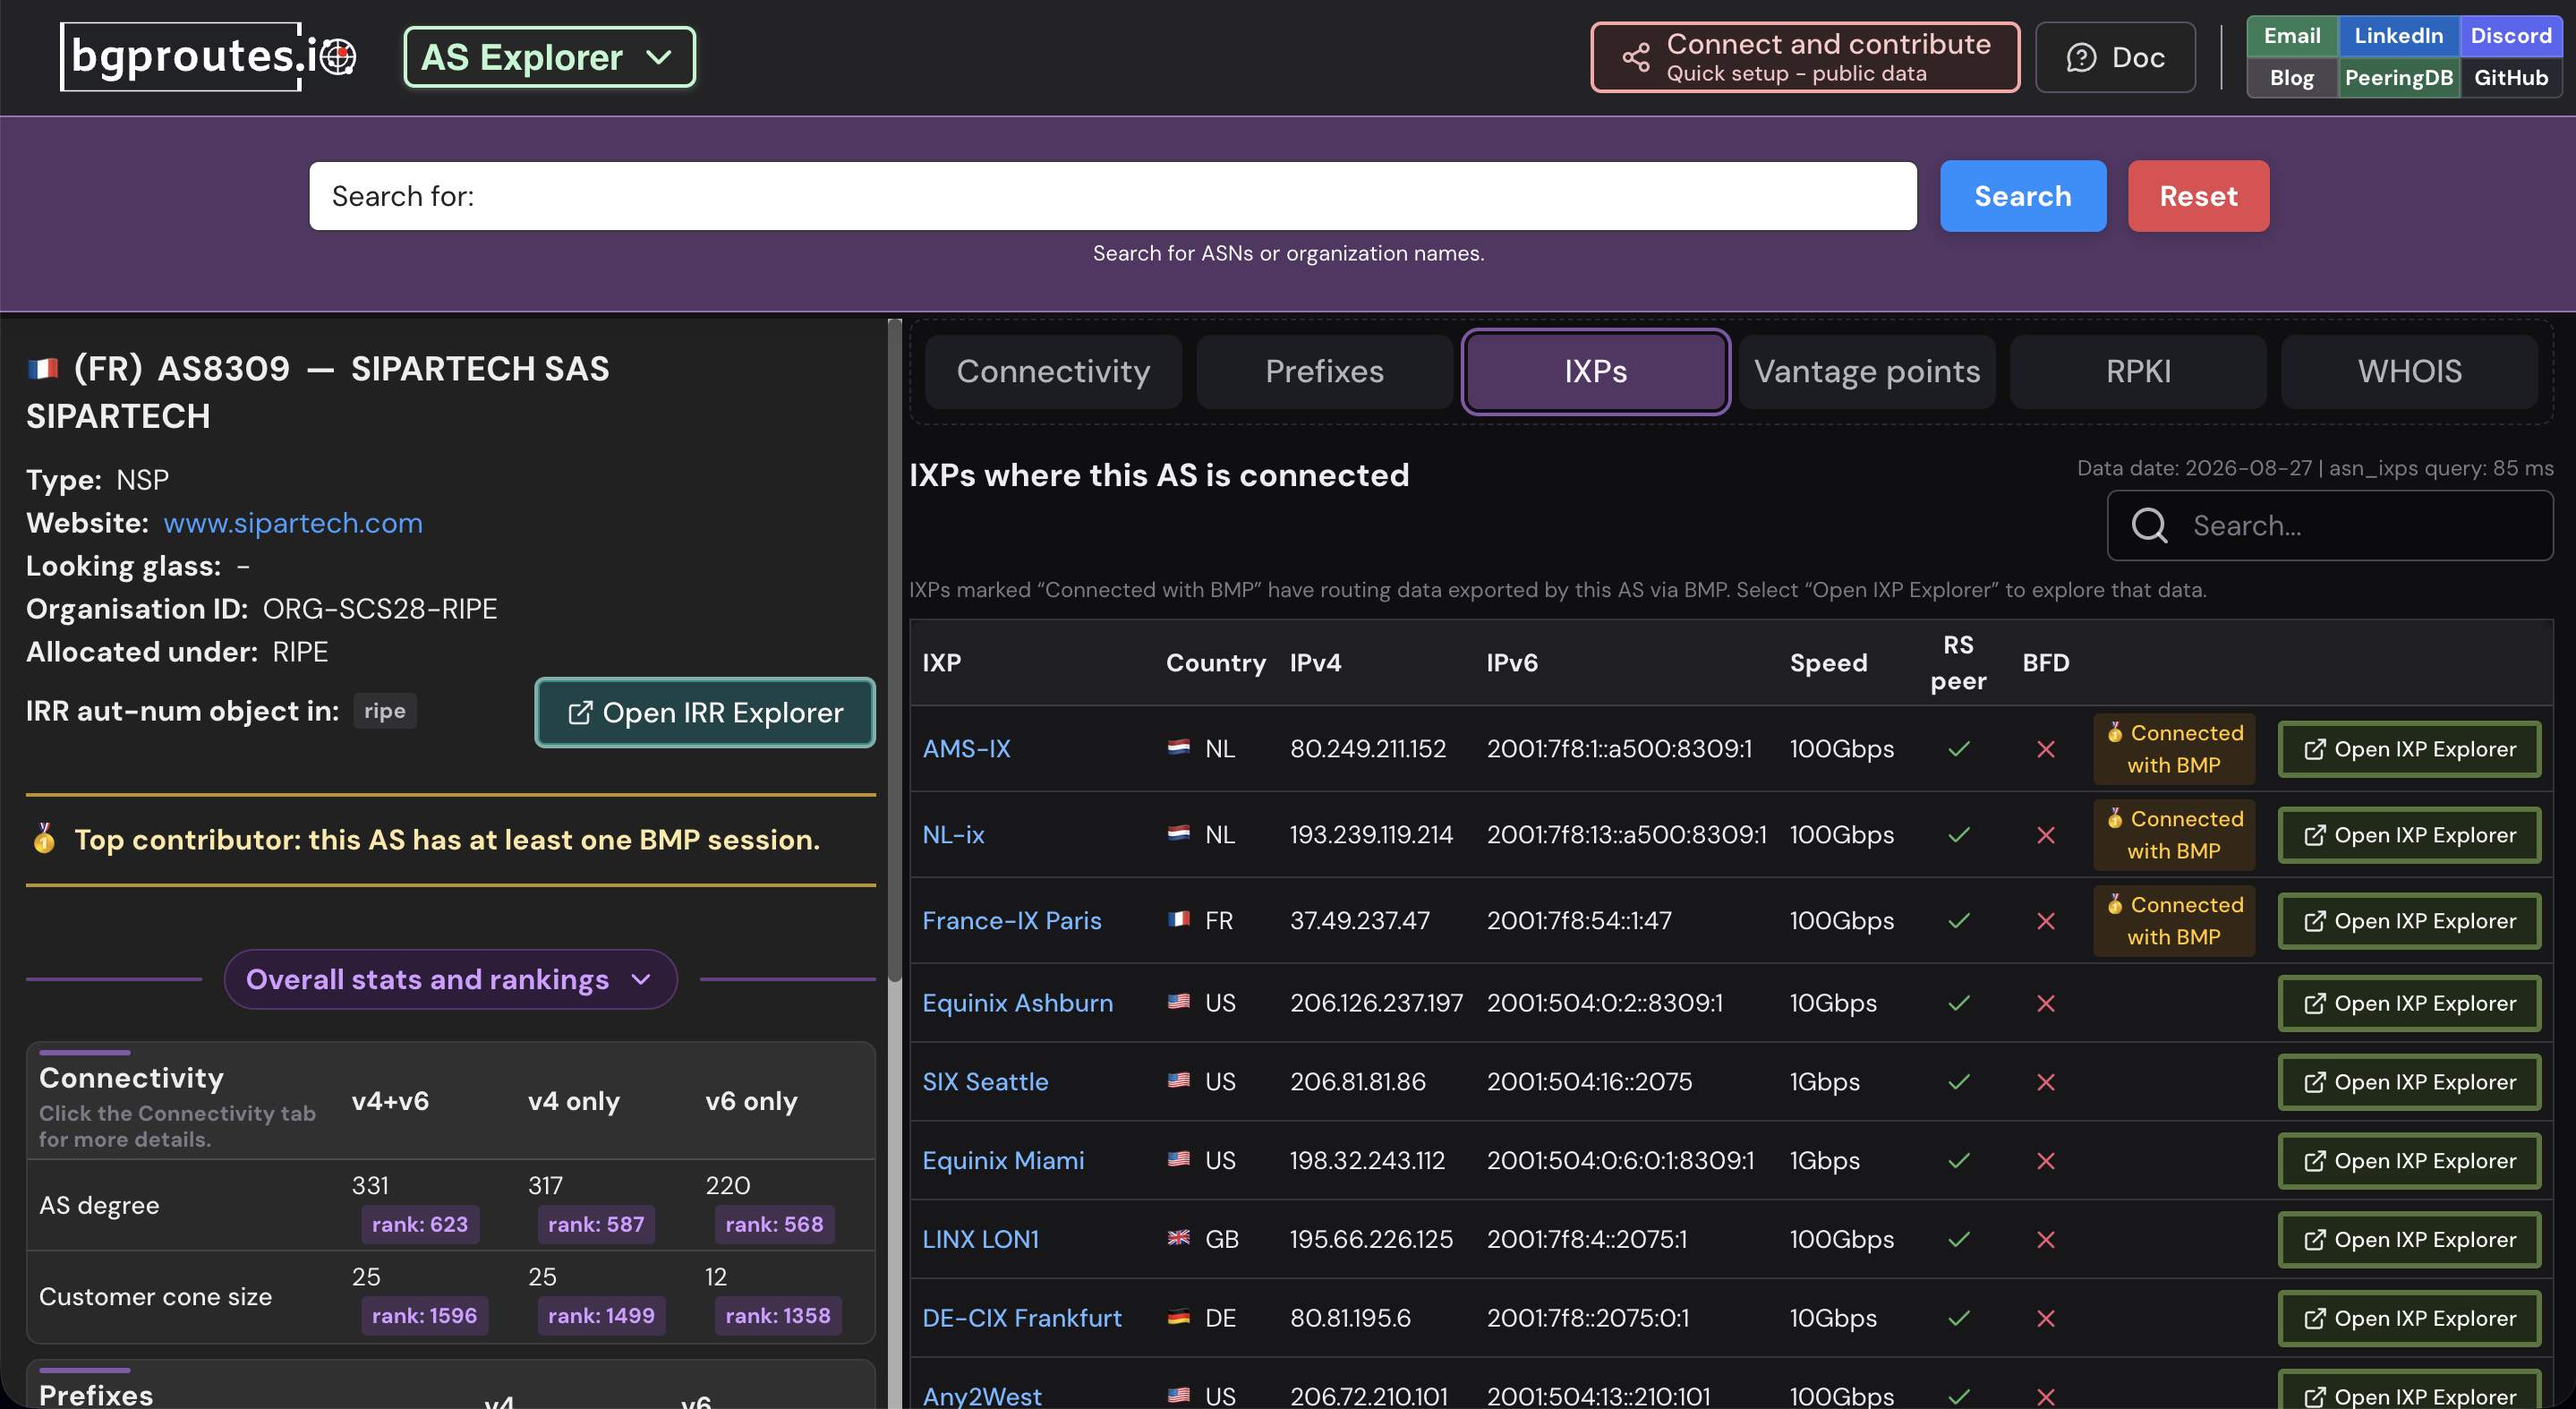The width and height of the screenshot is (2576, 1409).
Task: Click the French flag beside AS8309 title
Action: (43, 369)
